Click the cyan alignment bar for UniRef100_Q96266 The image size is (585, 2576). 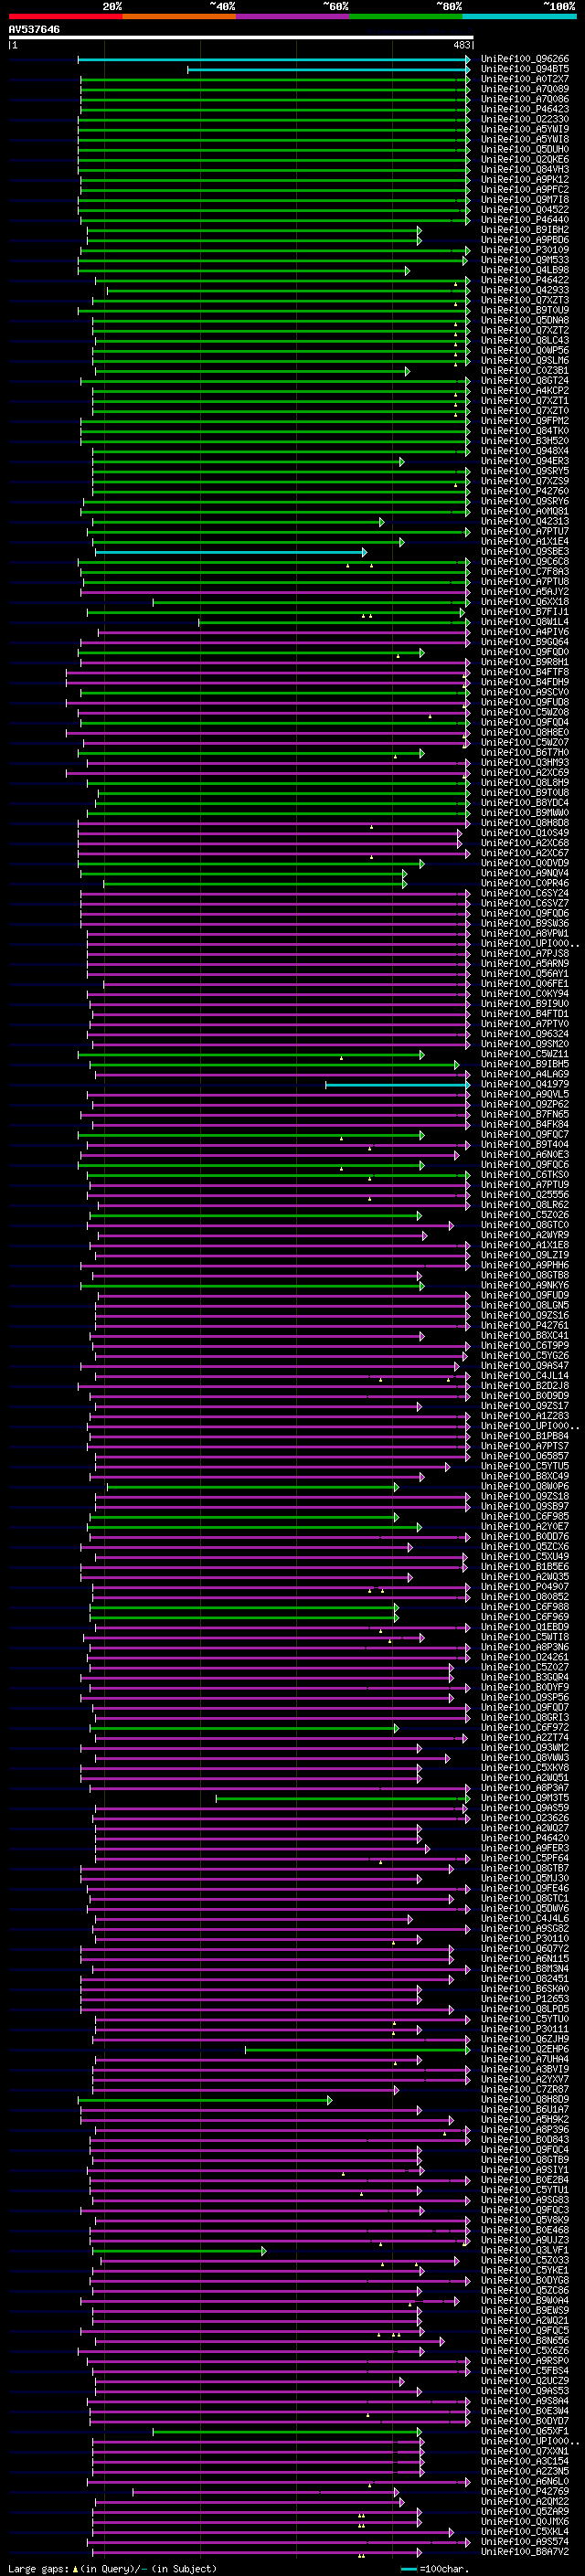tap(274, 59)
